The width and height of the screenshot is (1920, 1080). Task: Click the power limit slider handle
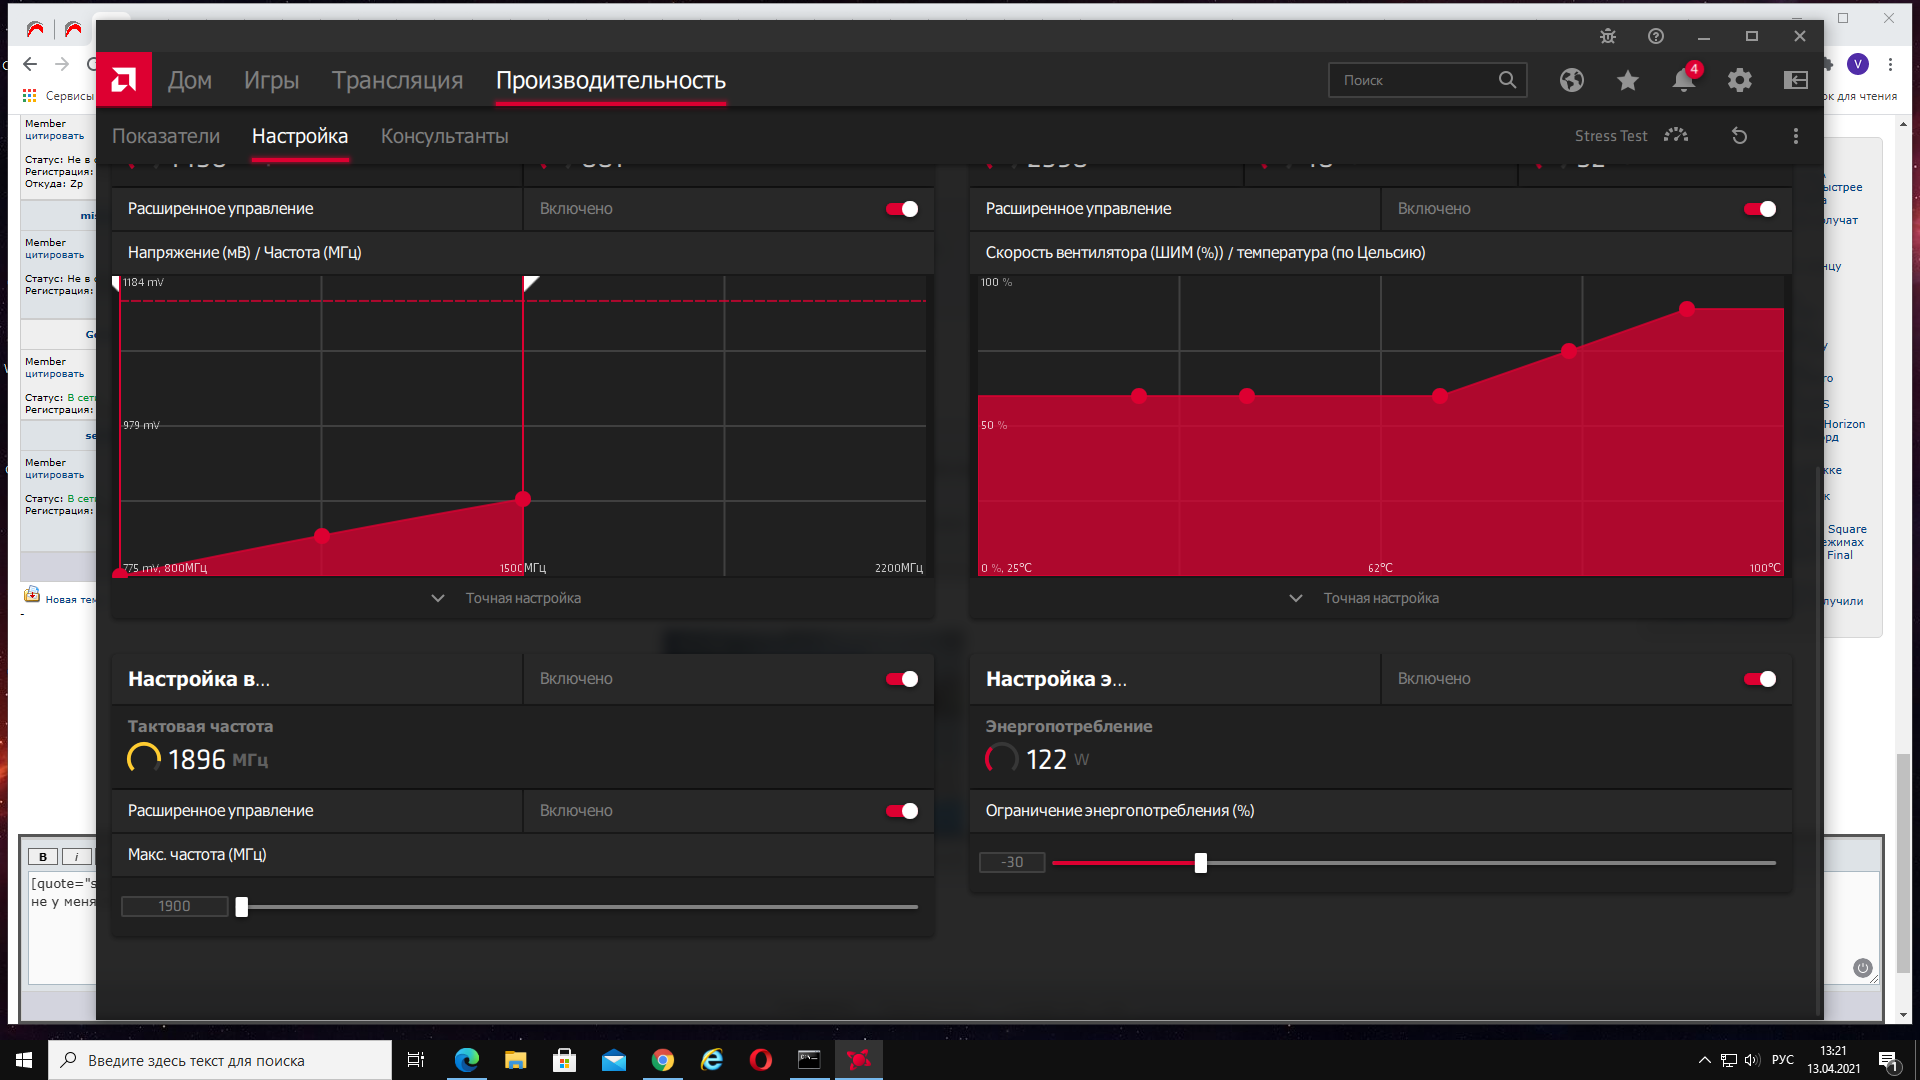coord(1200,863)
